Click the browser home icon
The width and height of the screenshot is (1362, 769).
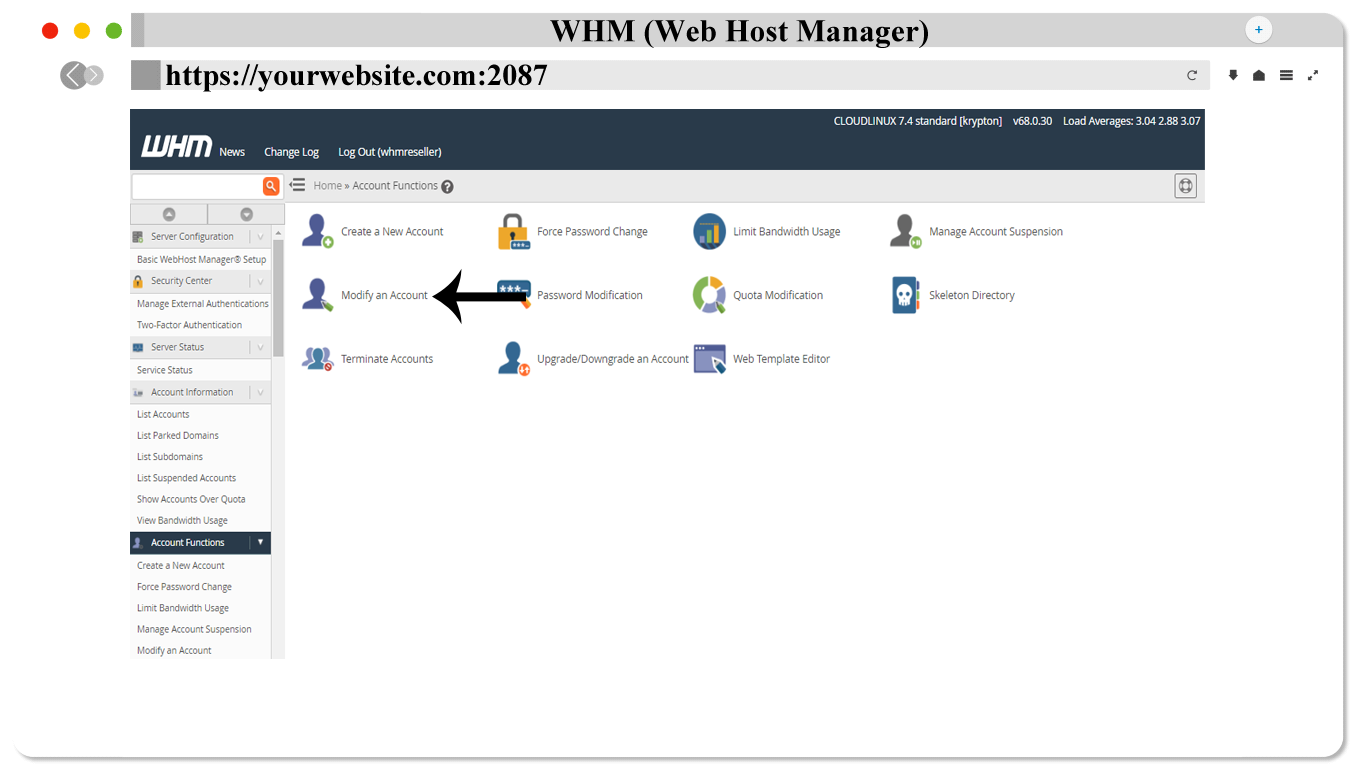point(1259,75)
